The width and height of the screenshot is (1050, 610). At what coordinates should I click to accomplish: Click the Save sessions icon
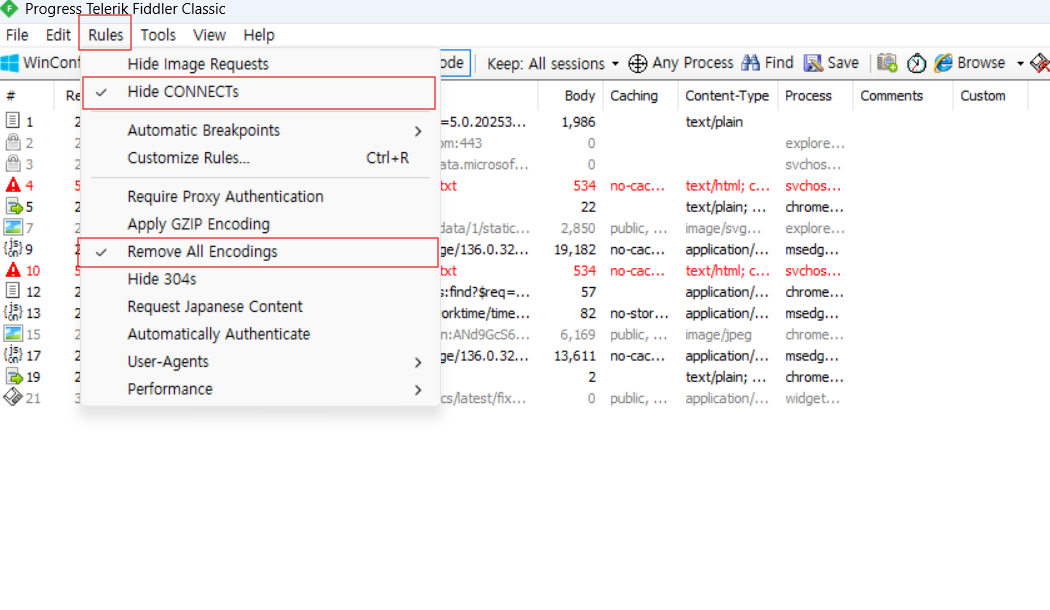tap(813, 63)
